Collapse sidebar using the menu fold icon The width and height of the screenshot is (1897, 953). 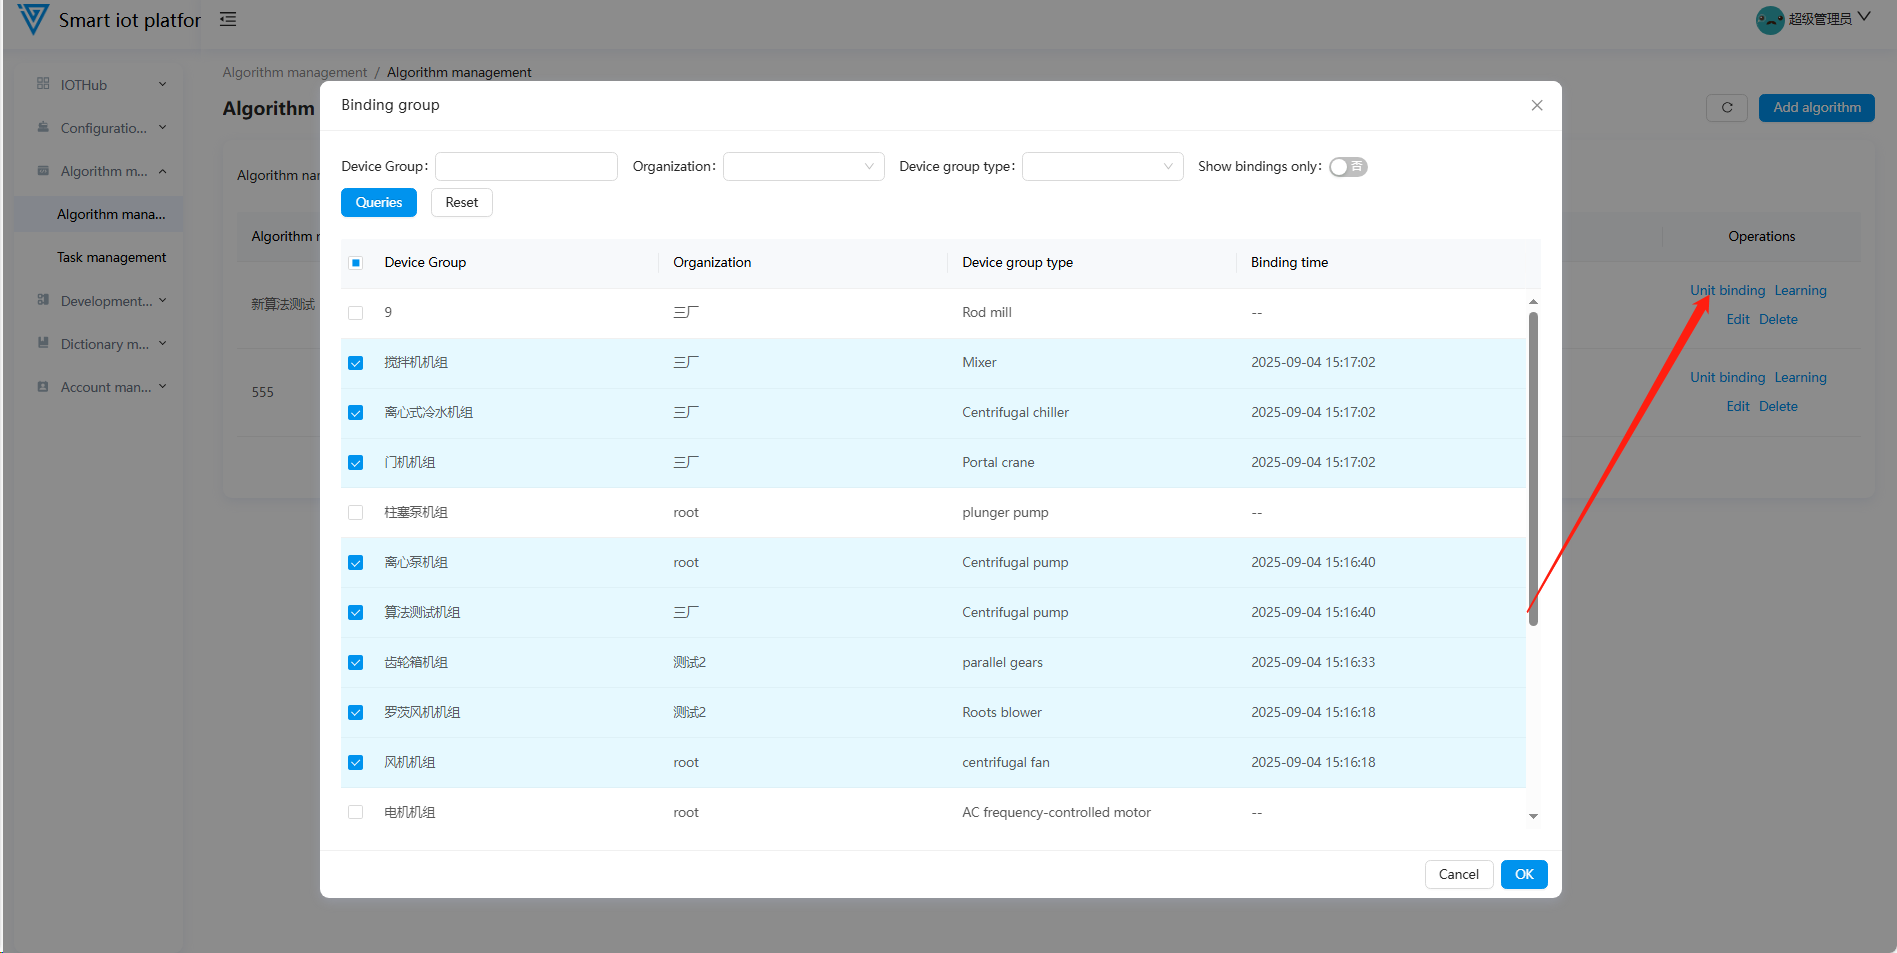tap(228, 19)
